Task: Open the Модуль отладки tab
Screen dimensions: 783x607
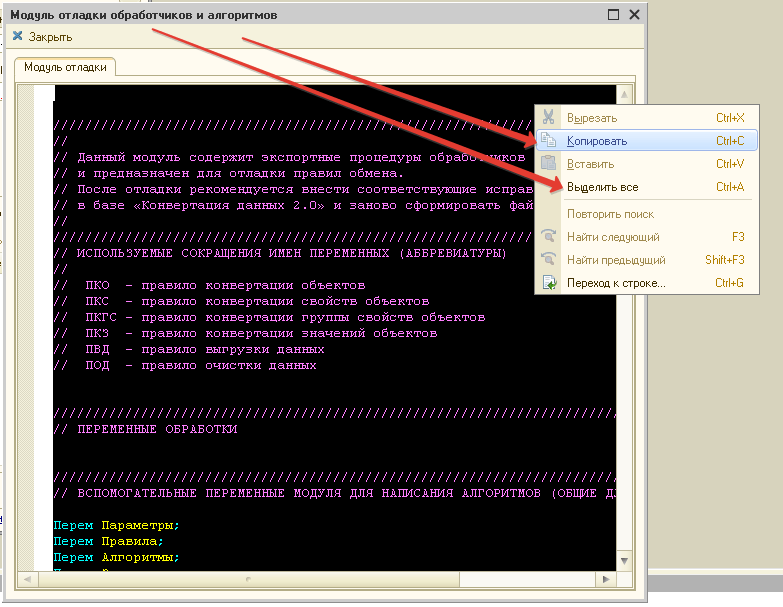Action: 65,67
